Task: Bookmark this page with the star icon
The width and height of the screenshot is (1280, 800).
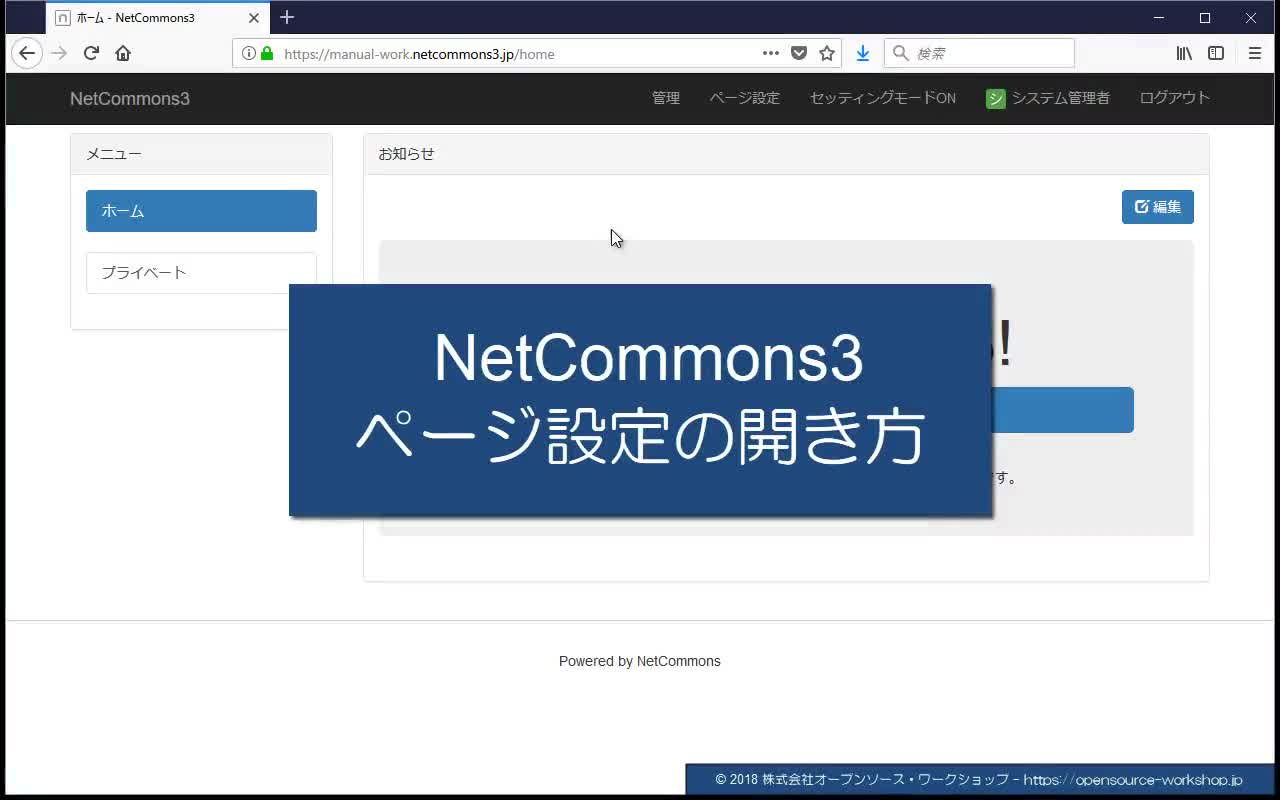Action: [x=827, y=53]
